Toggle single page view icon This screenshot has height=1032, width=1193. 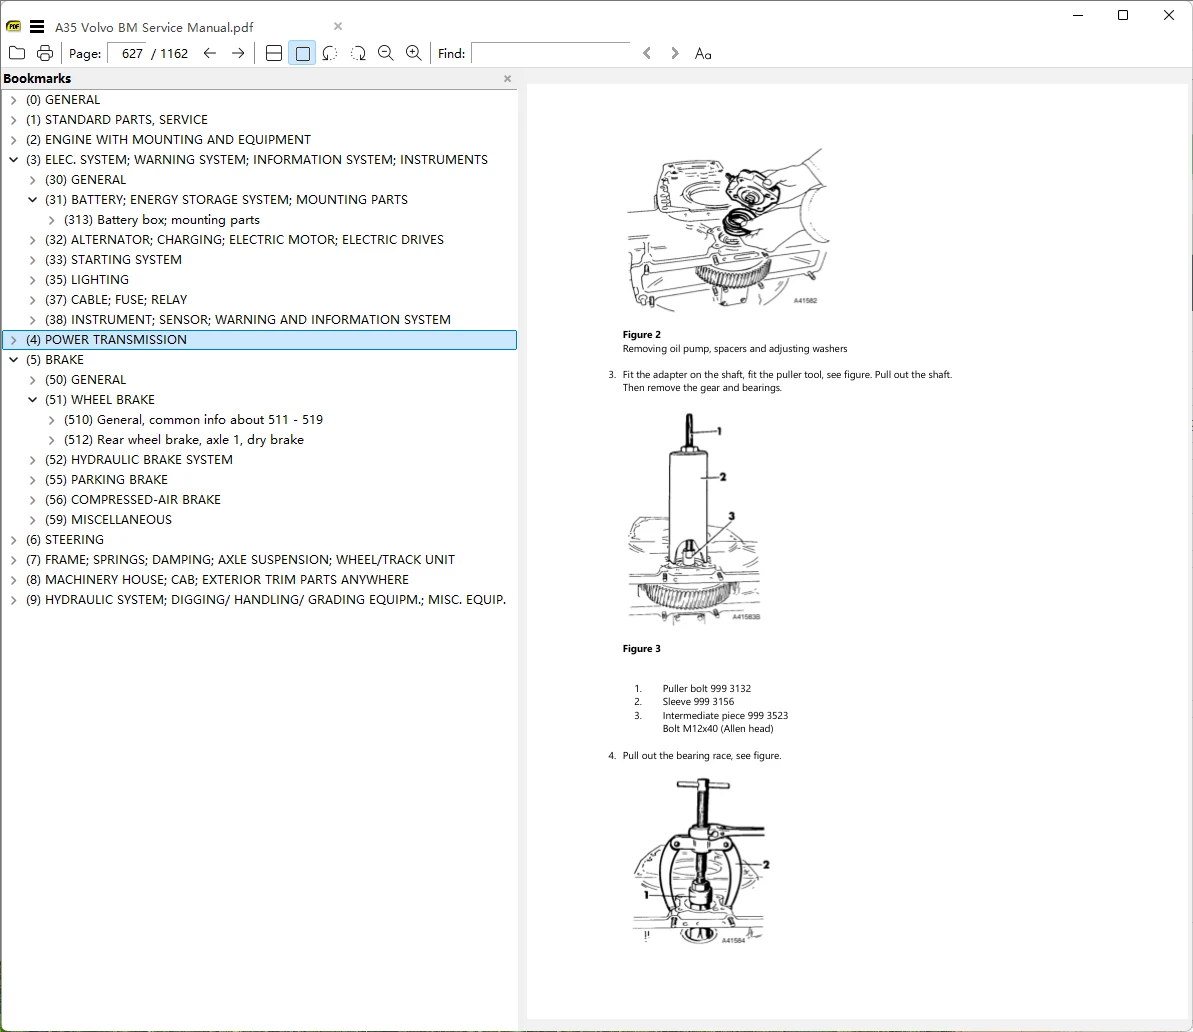302,53
